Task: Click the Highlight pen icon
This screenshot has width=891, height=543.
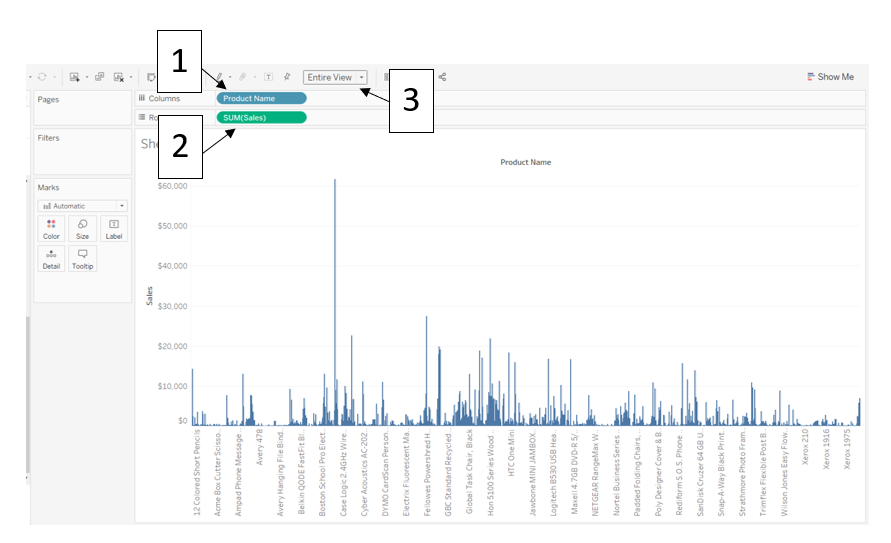Action: click(219, 77)
